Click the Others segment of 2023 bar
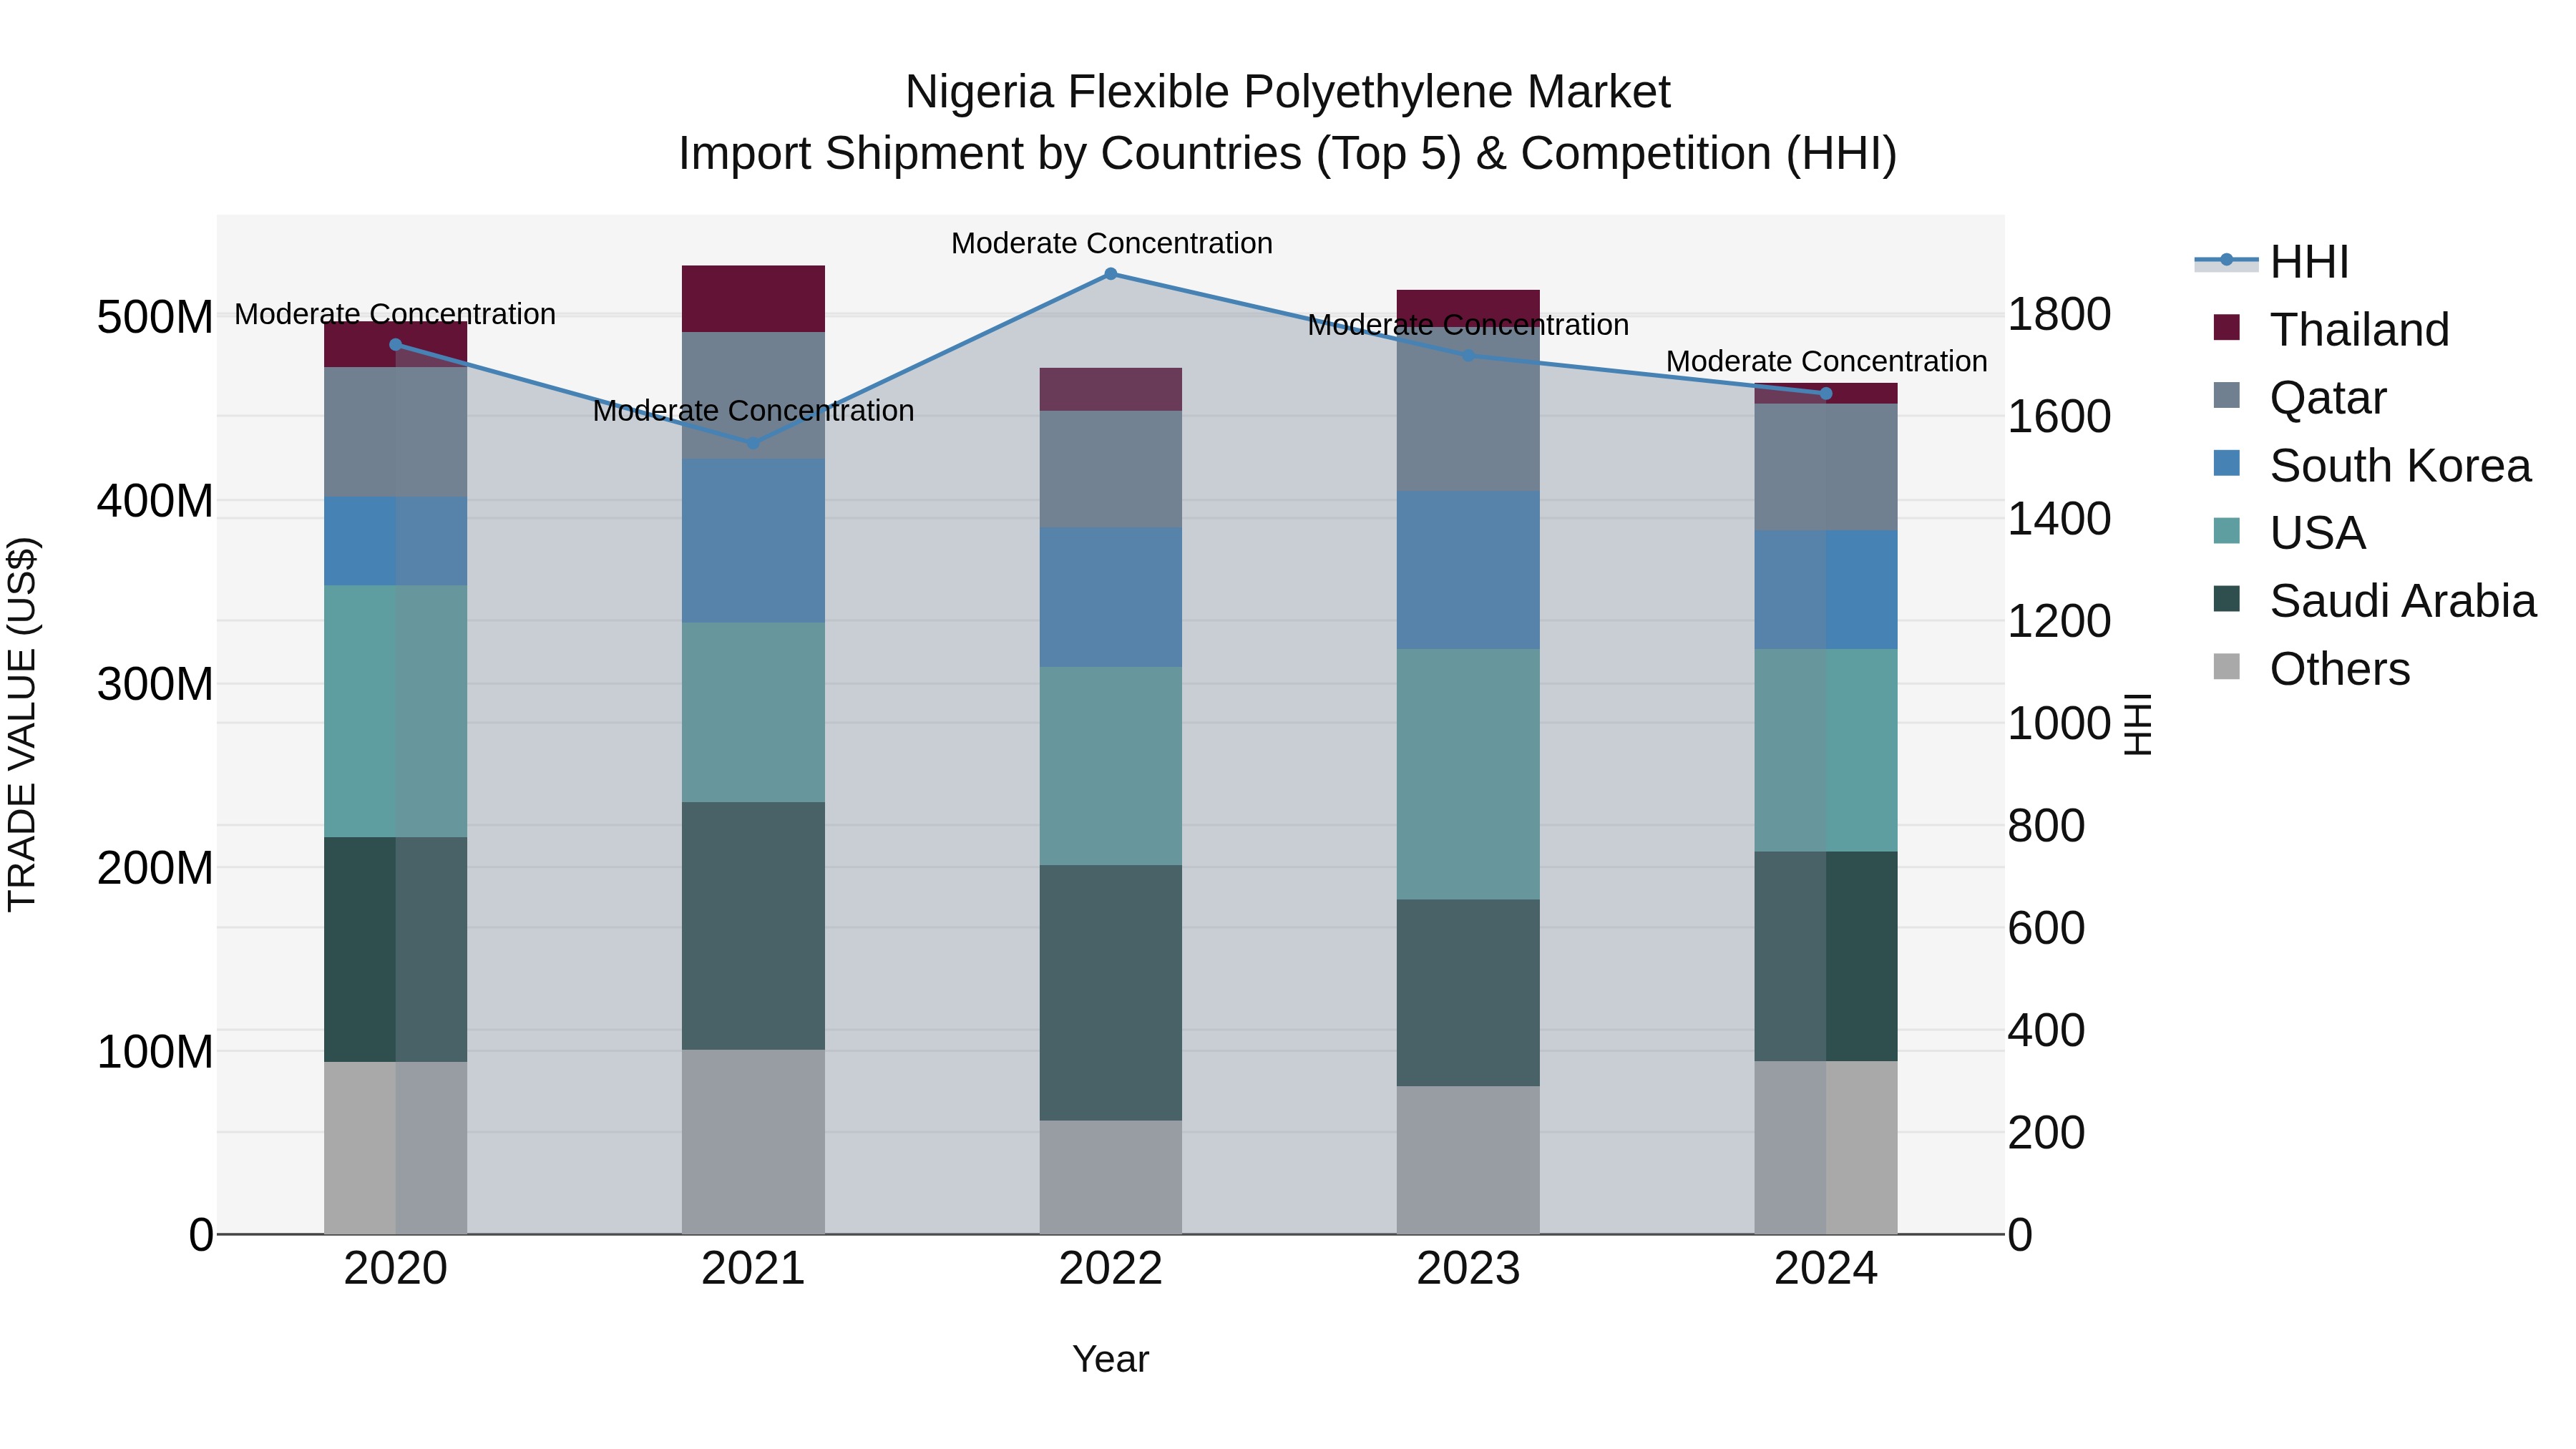This screenshot has width=2576, height=1449. (1468, 1160)
